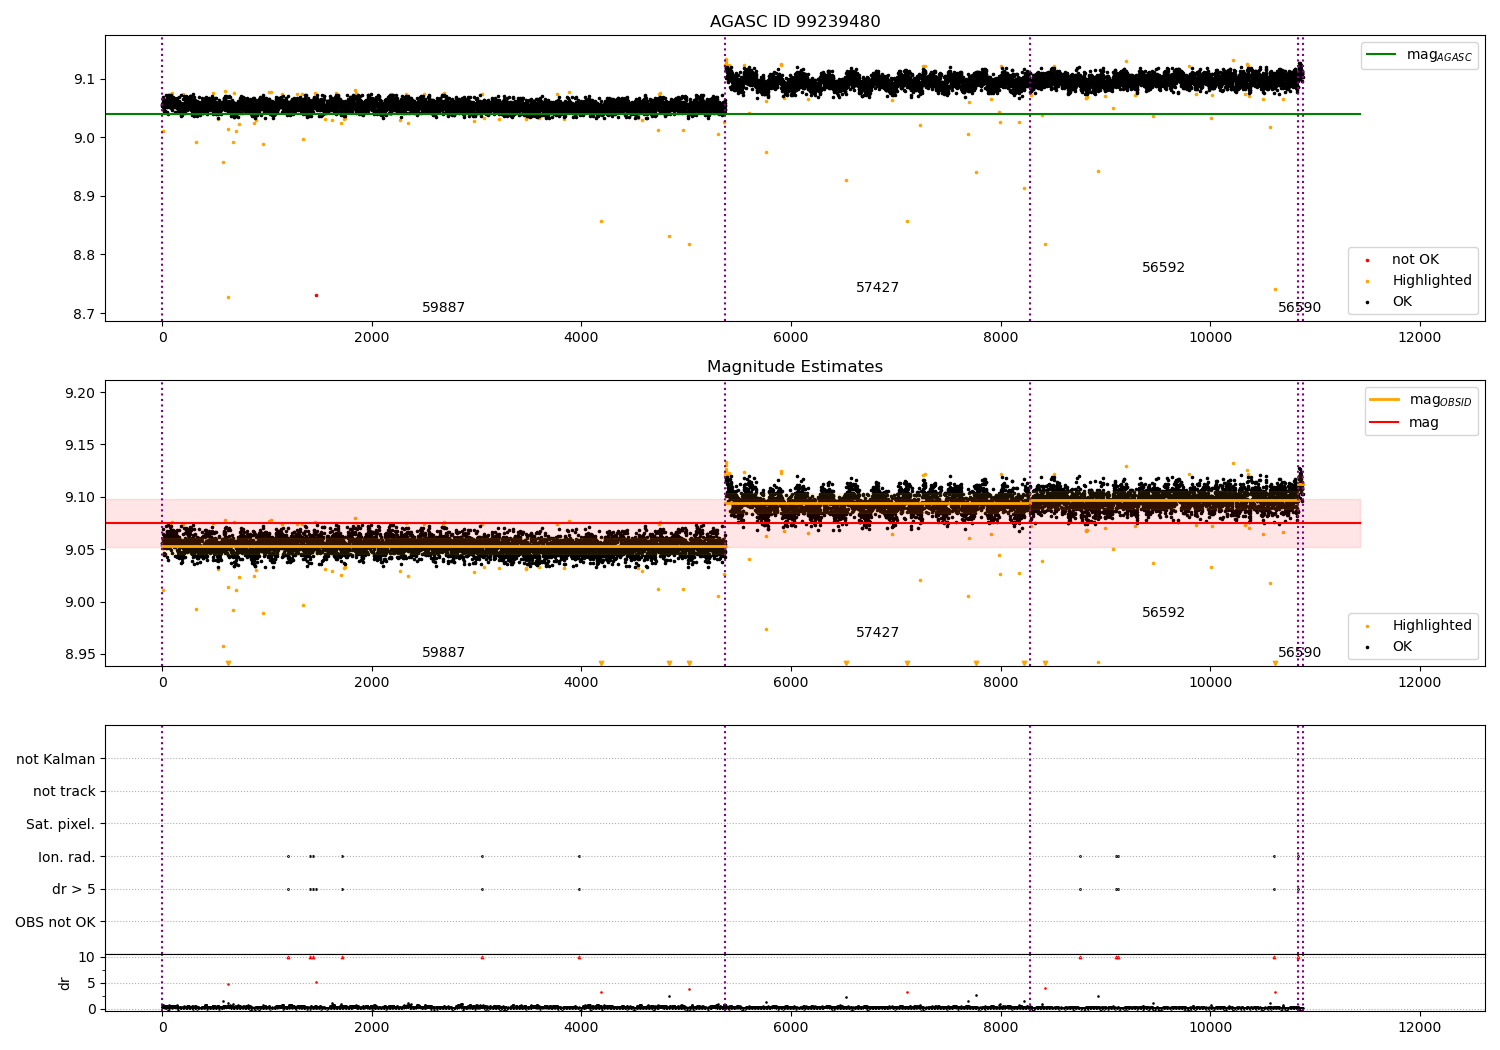Click the 'not Kalman' row label
This screenshot has width=1500, height=1050.
(x=56, y=759)
